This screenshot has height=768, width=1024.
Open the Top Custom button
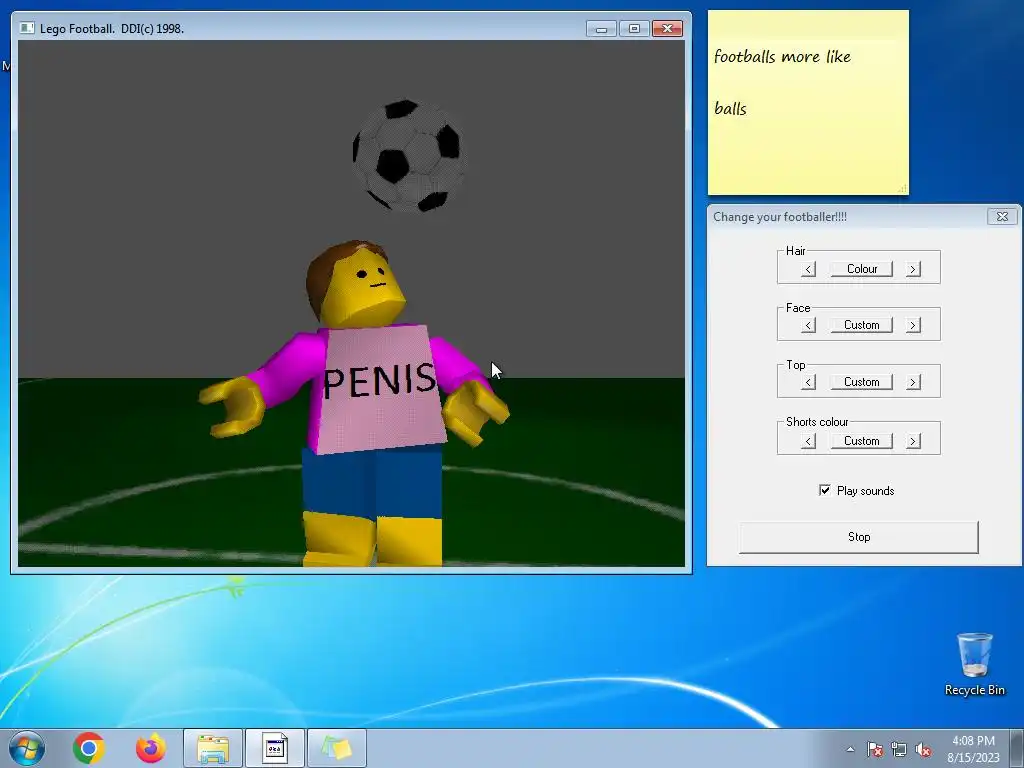(861, 382)
